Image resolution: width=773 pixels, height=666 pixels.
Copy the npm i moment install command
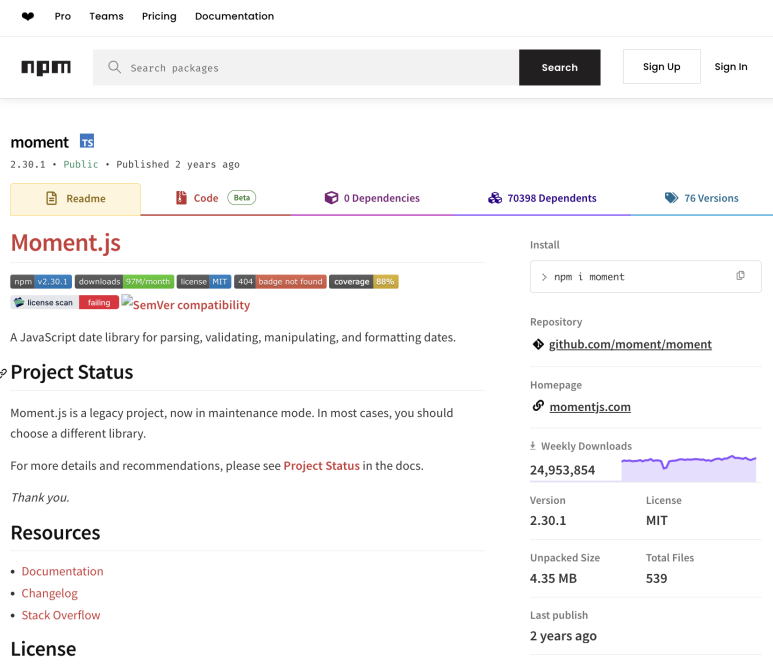740,276
